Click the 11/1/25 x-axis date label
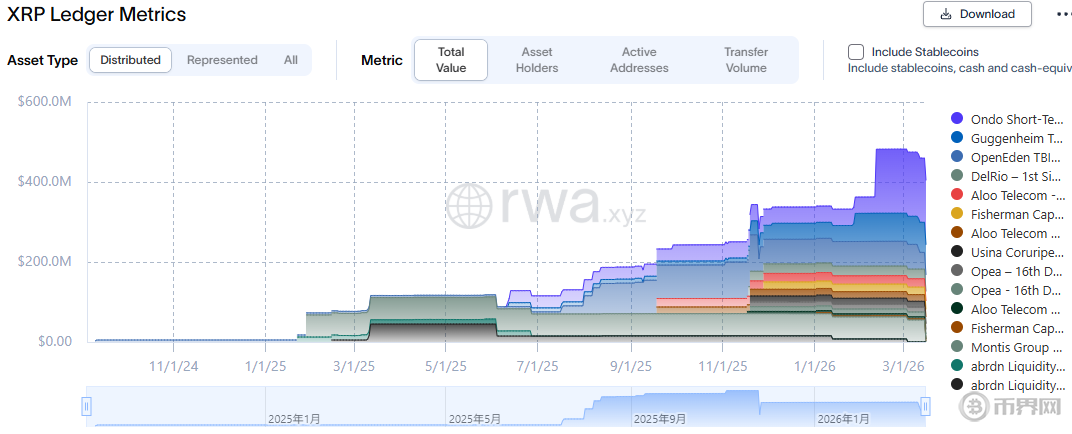Viewport: 1072px width, 434px height. [722, 366]
